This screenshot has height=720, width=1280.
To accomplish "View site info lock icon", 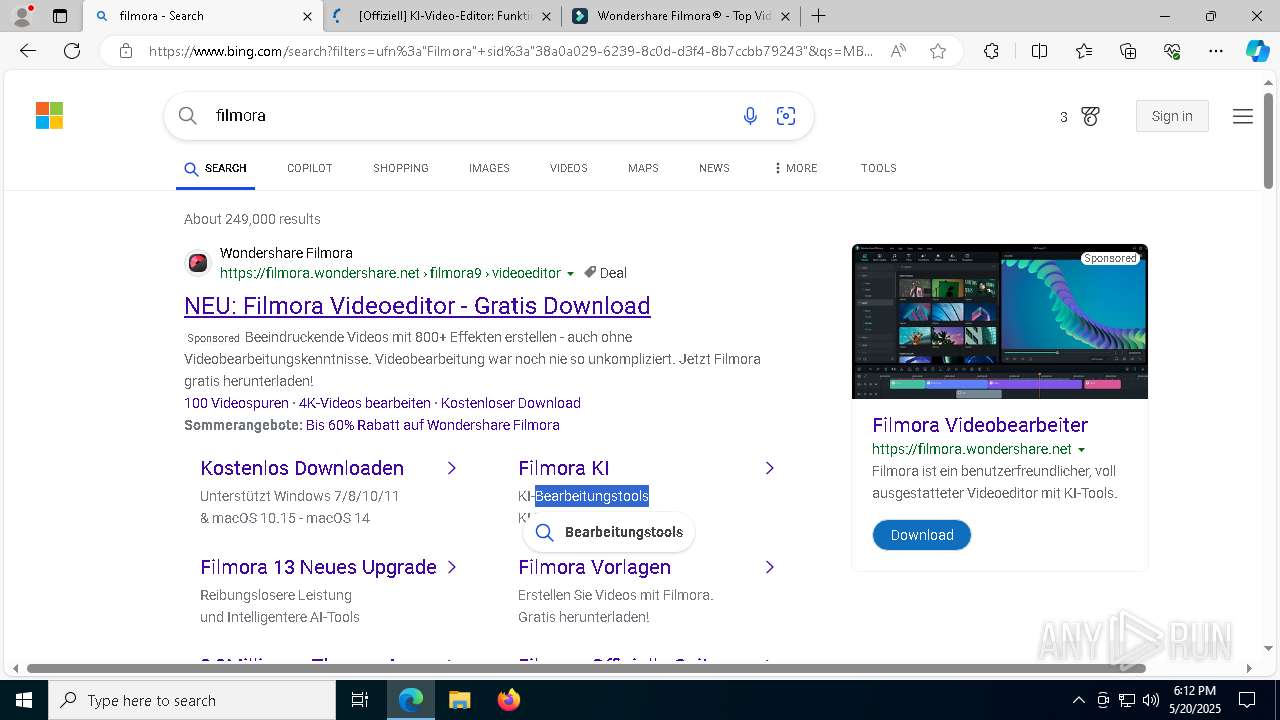I will tap(126, 51).
